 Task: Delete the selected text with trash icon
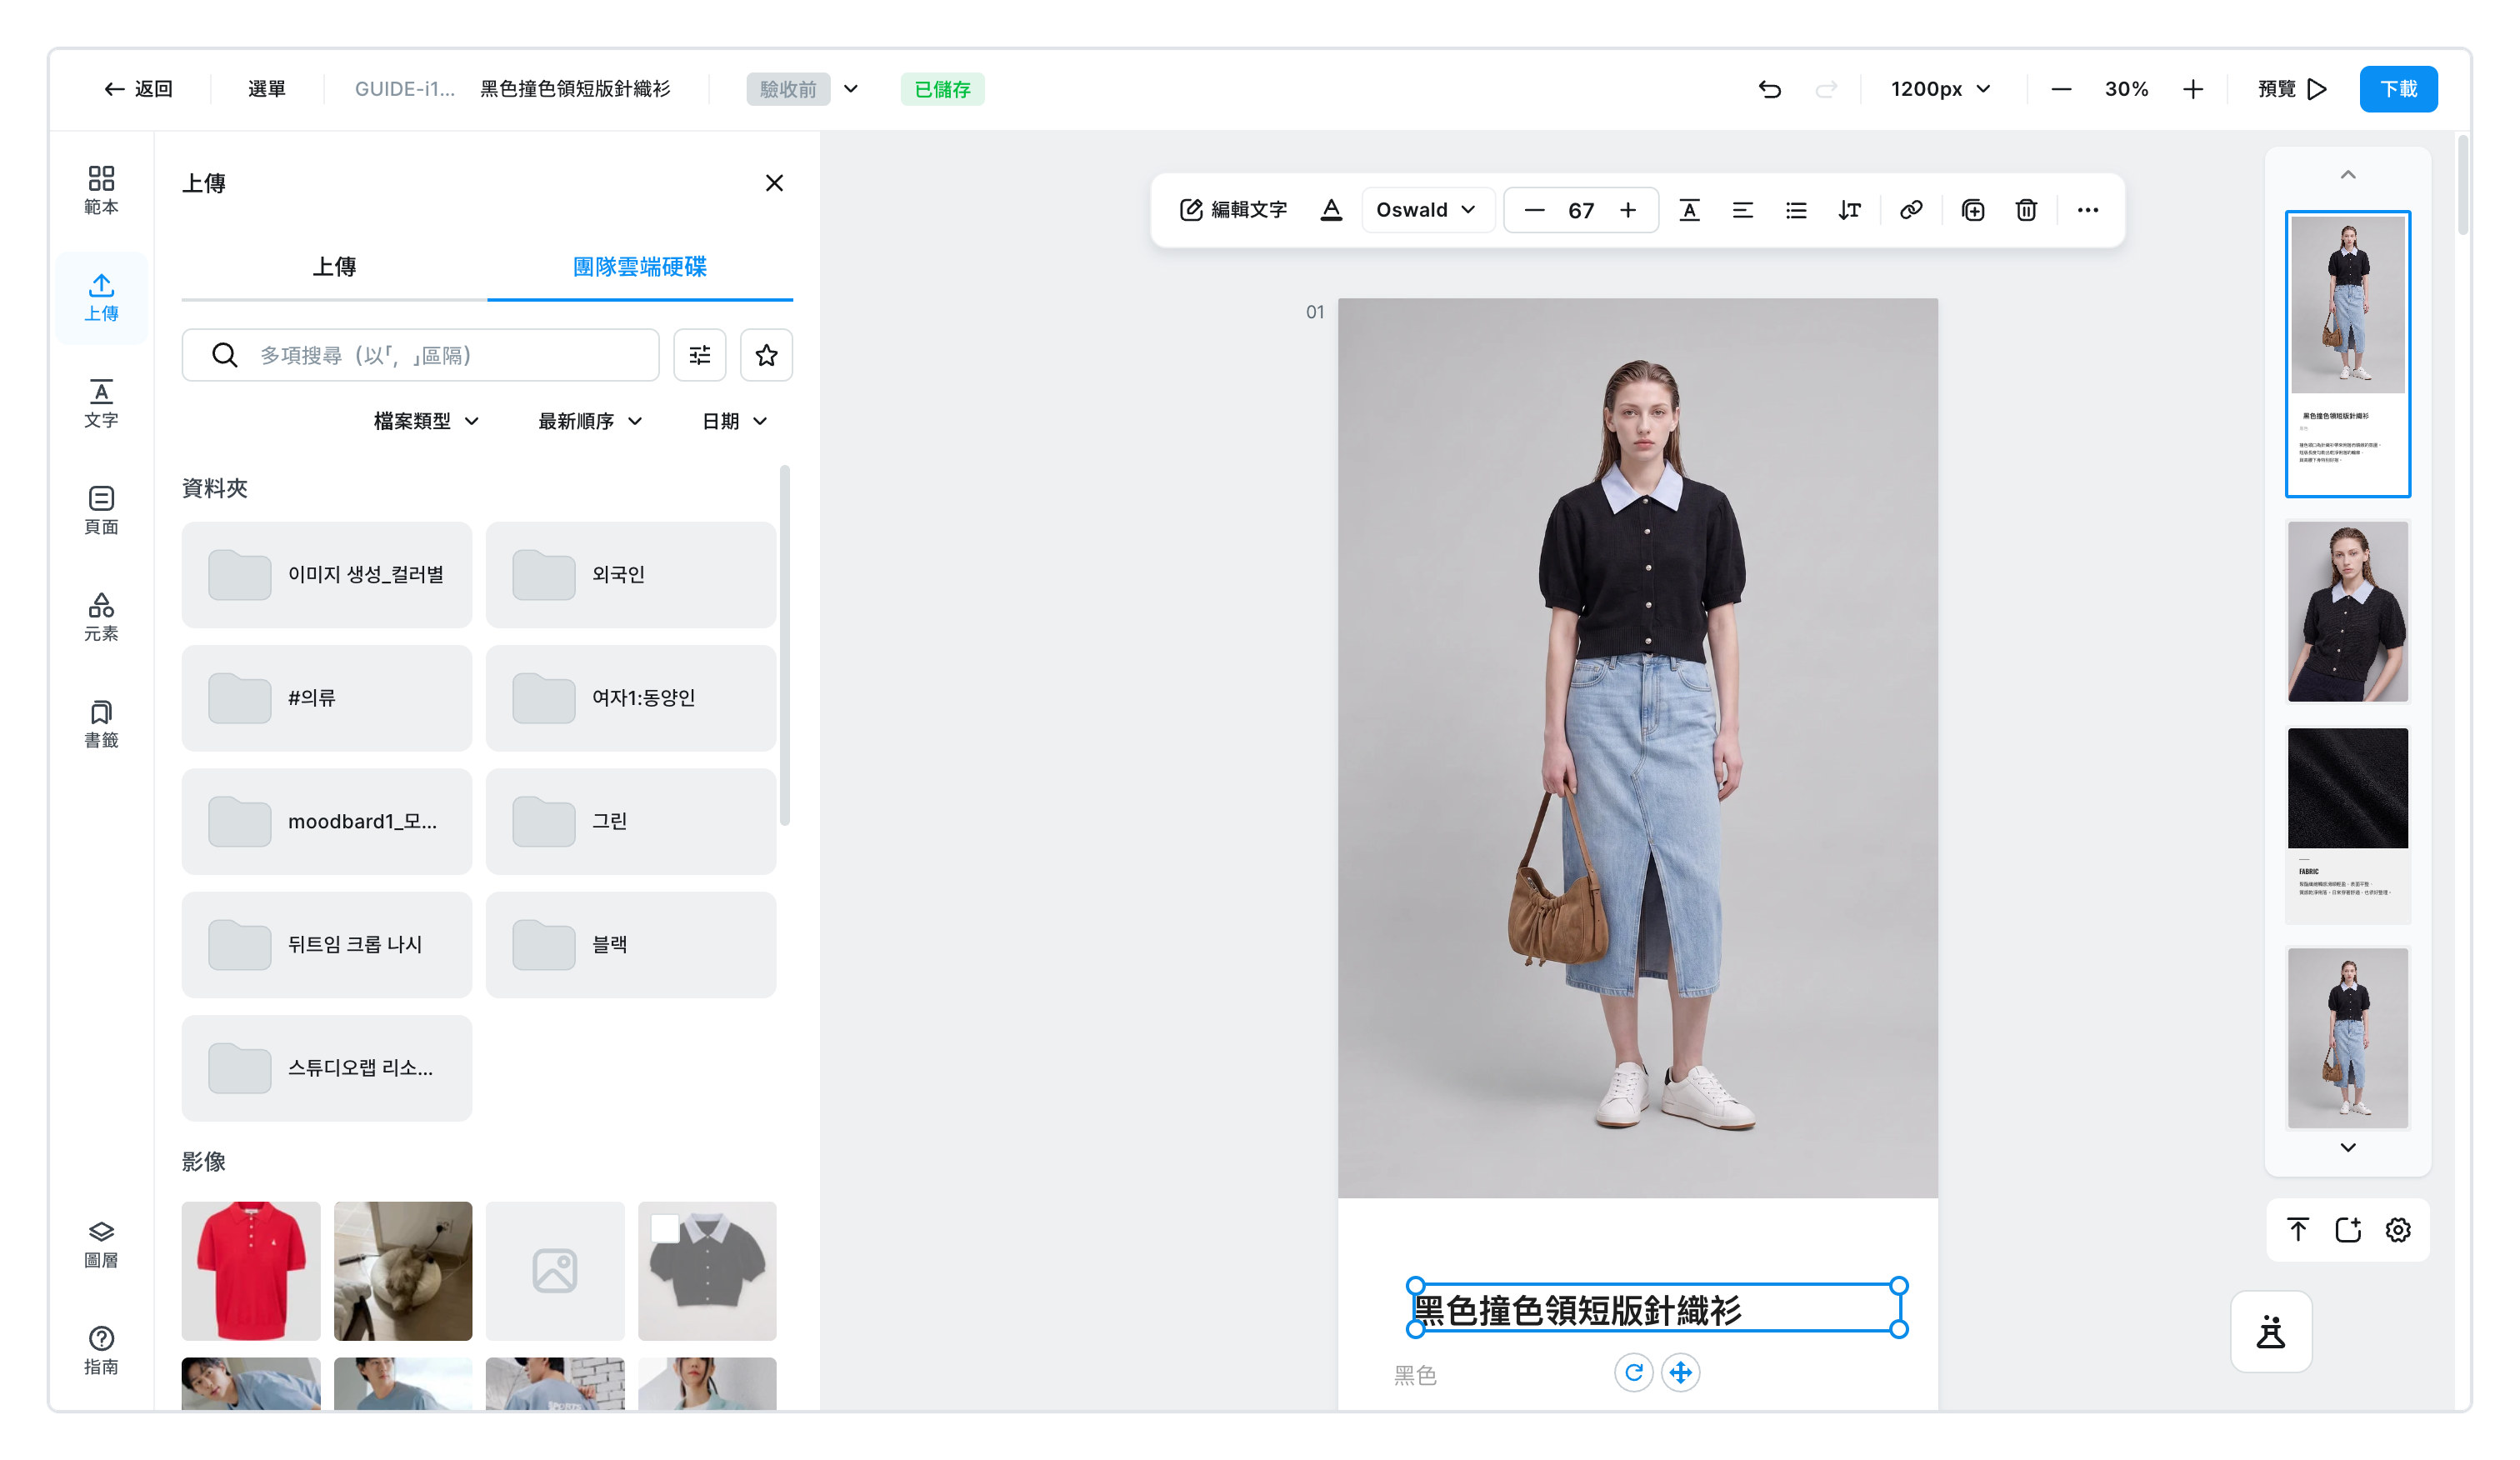(2026, 210)
